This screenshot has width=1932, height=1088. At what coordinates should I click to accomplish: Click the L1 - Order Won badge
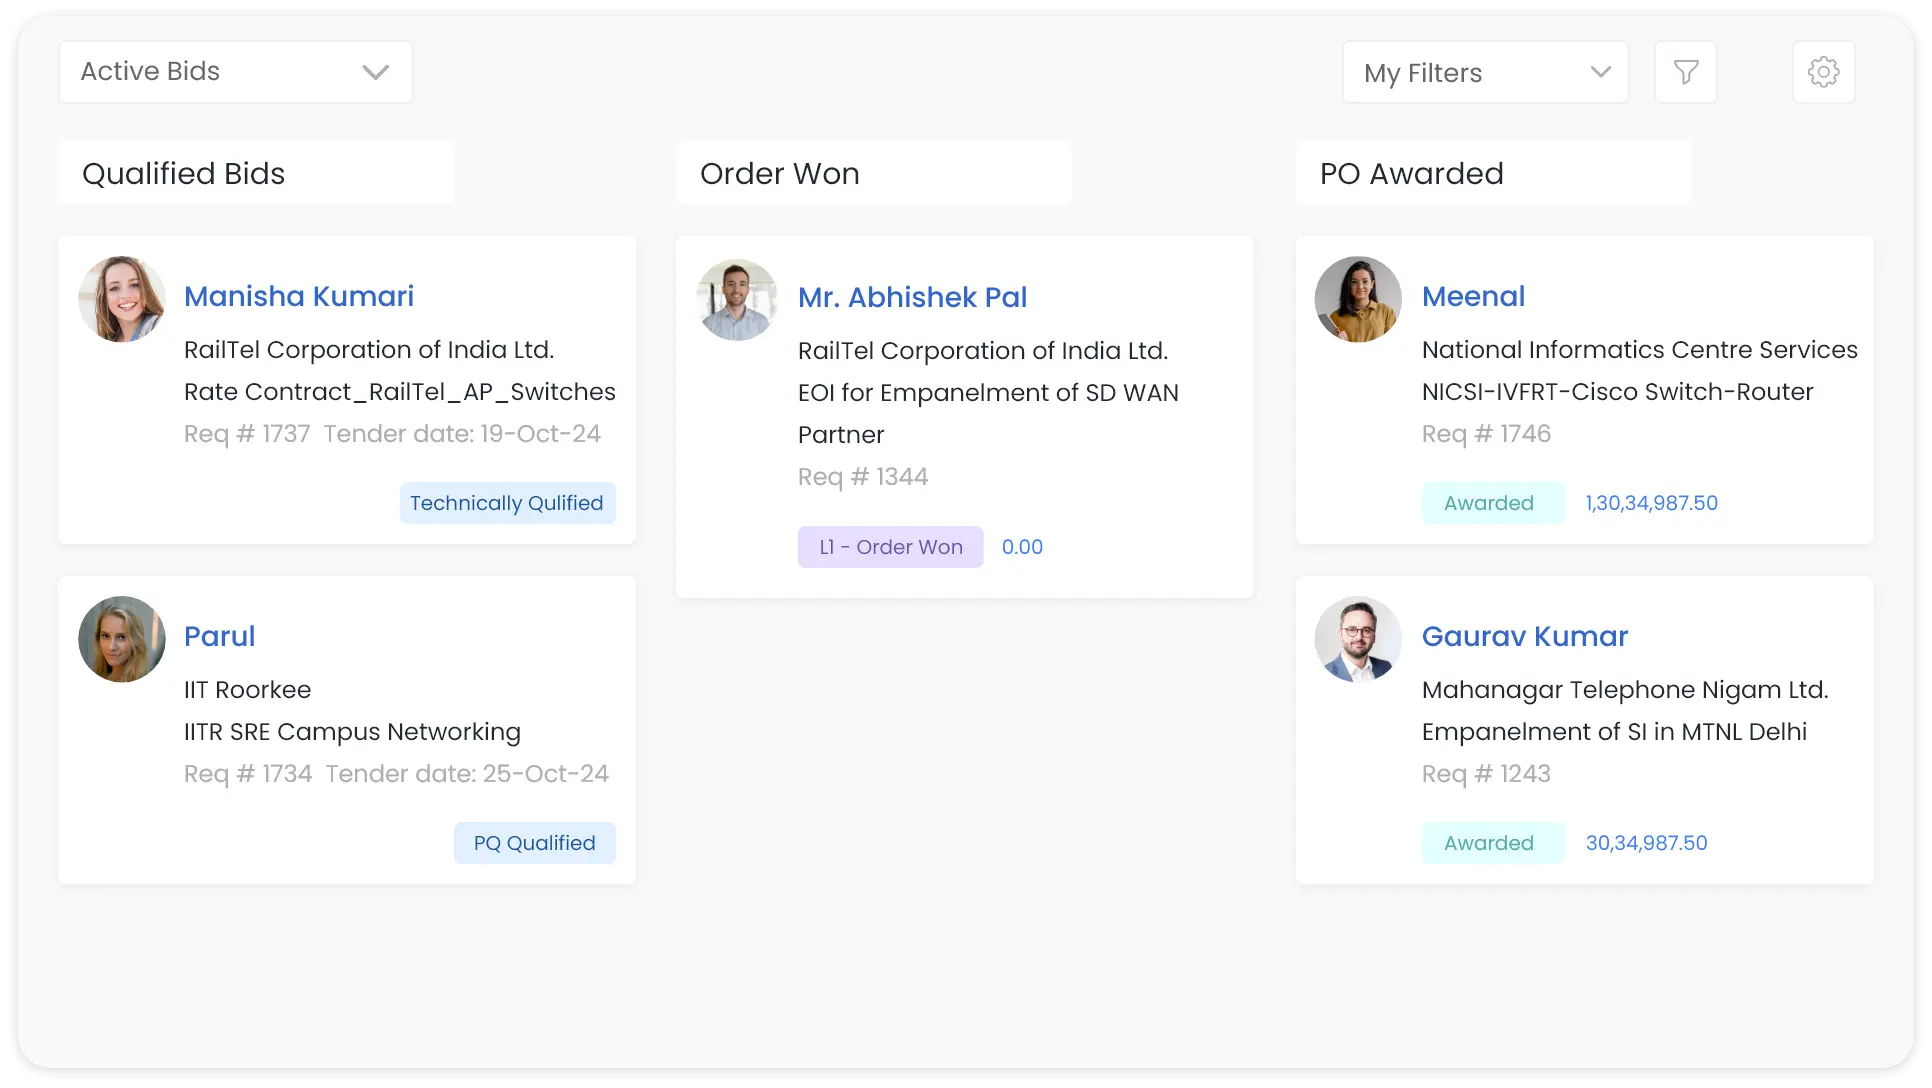(x=890, y=547)
